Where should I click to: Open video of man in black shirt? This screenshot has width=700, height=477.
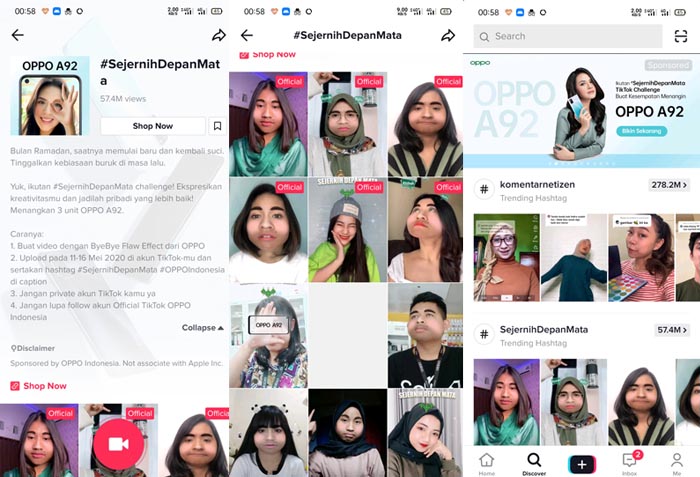(x=425, y=335)
